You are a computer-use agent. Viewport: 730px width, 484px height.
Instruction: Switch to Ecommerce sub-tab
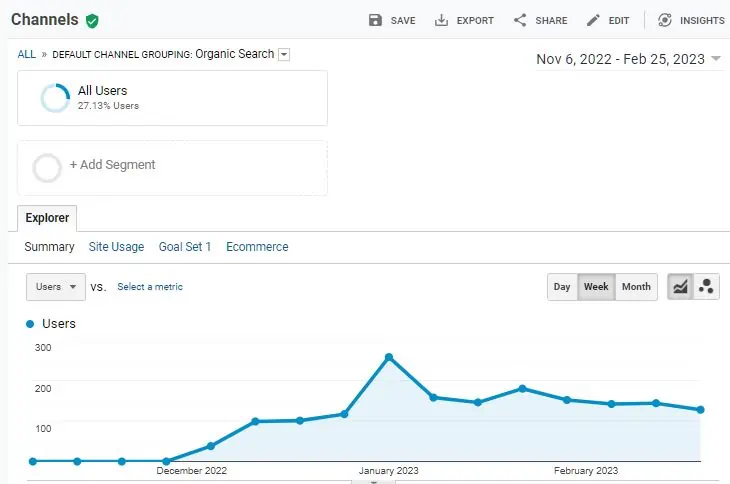pos(257,247)
